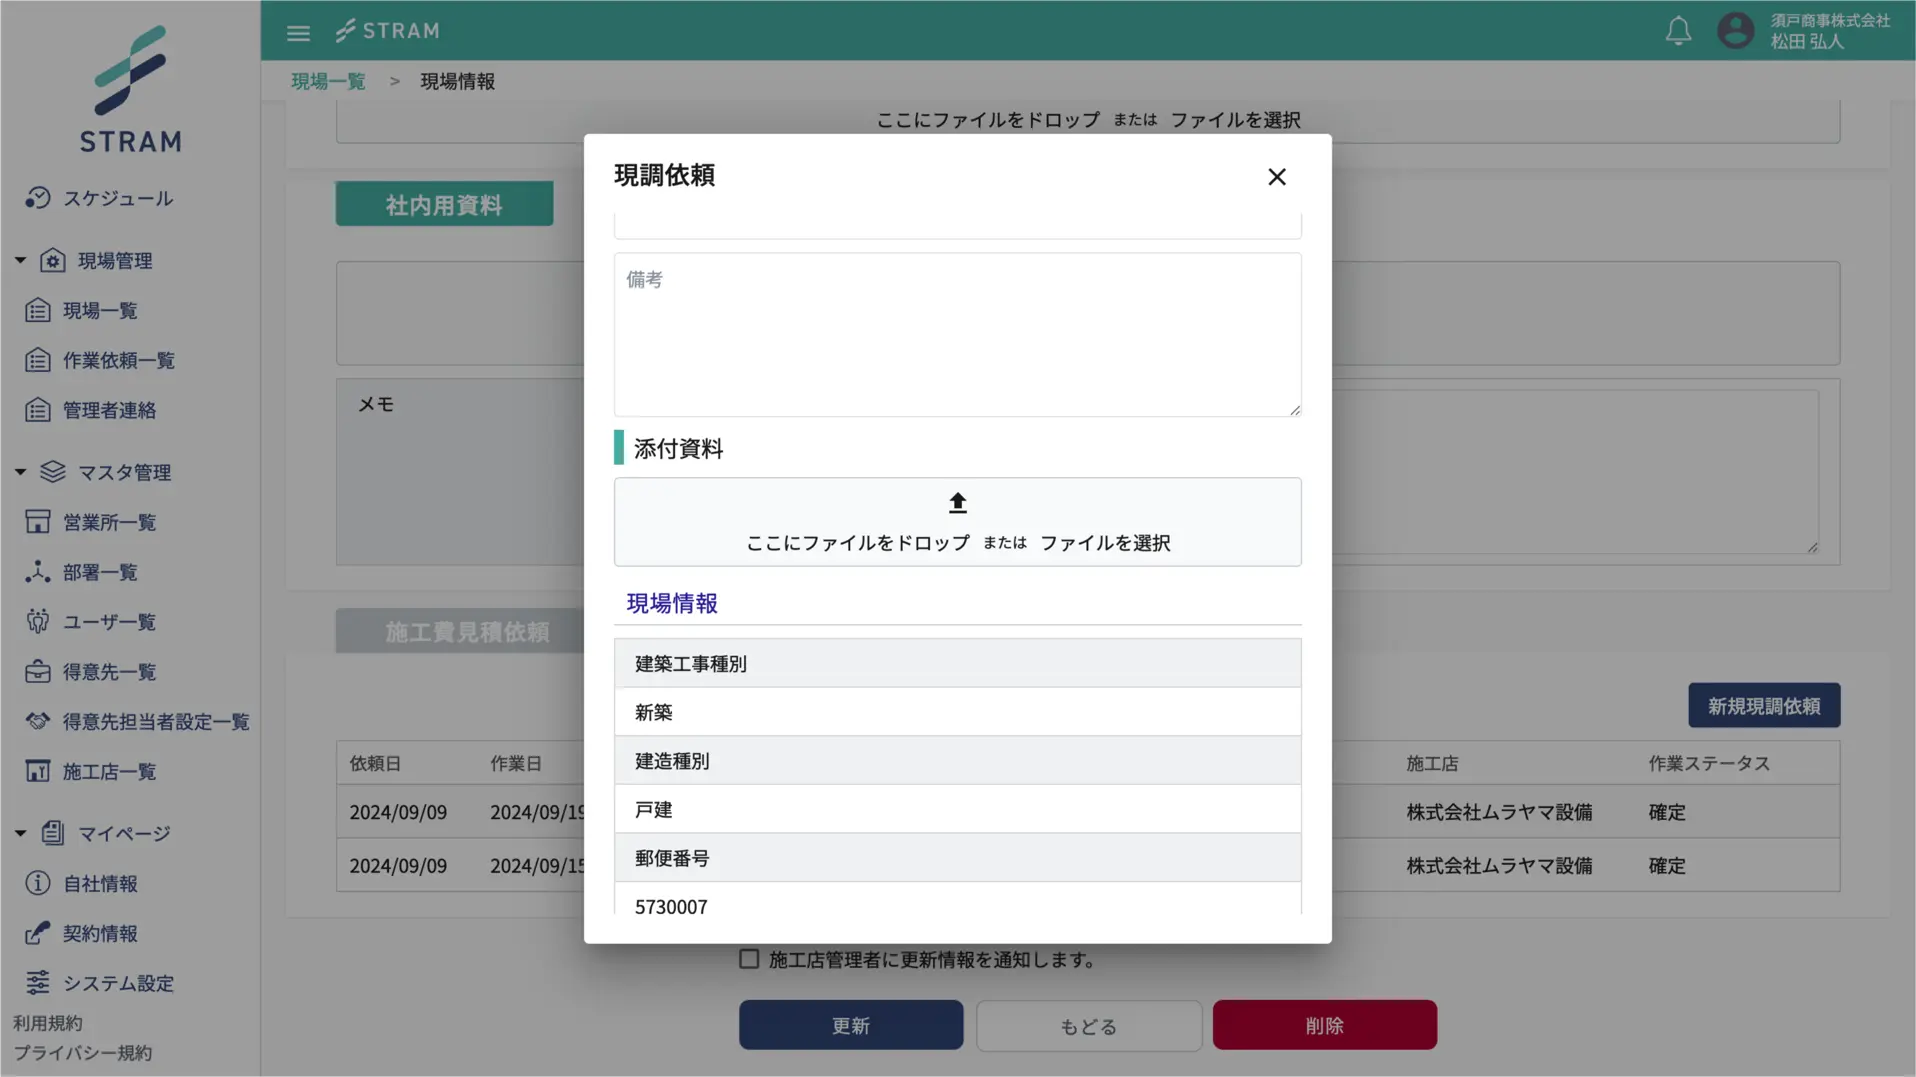1916x1077 pixels.
Task: Open the notification bell
Action: tap(1678, 31)
